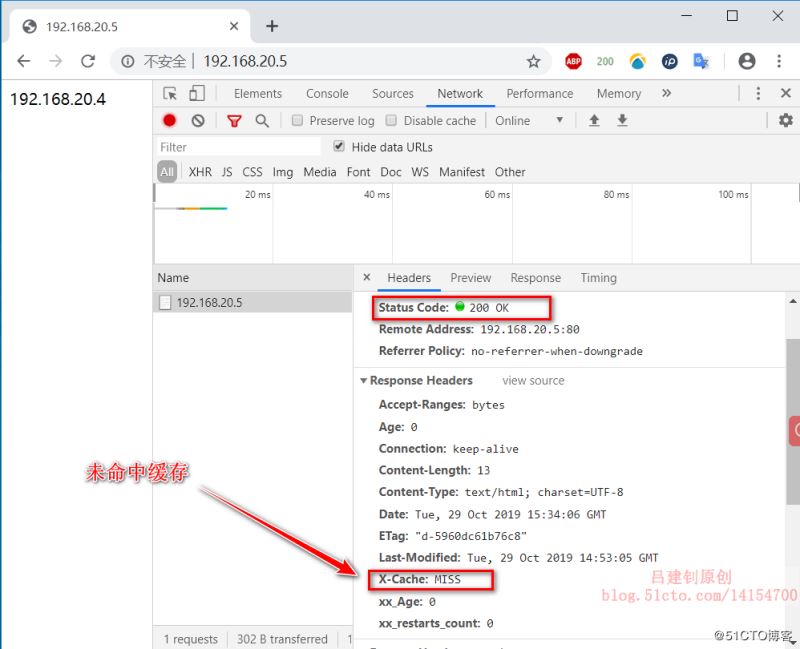Export HAR using the download arrow icon
Viewport: 800px width, 649px height.
[622, 120]
